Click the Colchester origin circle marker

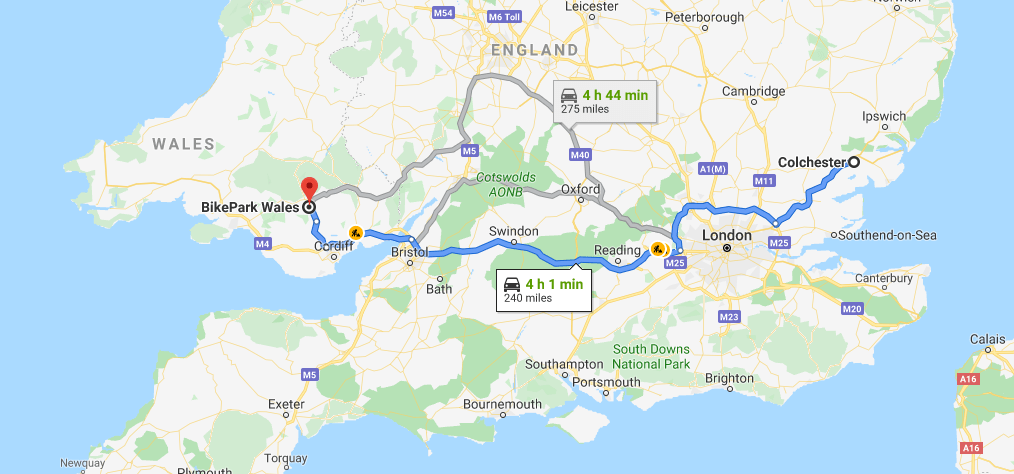[854, 162]
